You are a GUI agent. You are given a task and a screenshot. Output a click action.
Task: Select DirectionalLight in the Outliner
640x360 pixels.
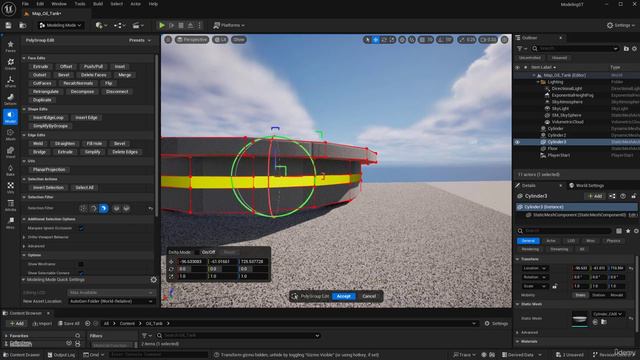tap(567, 89)
